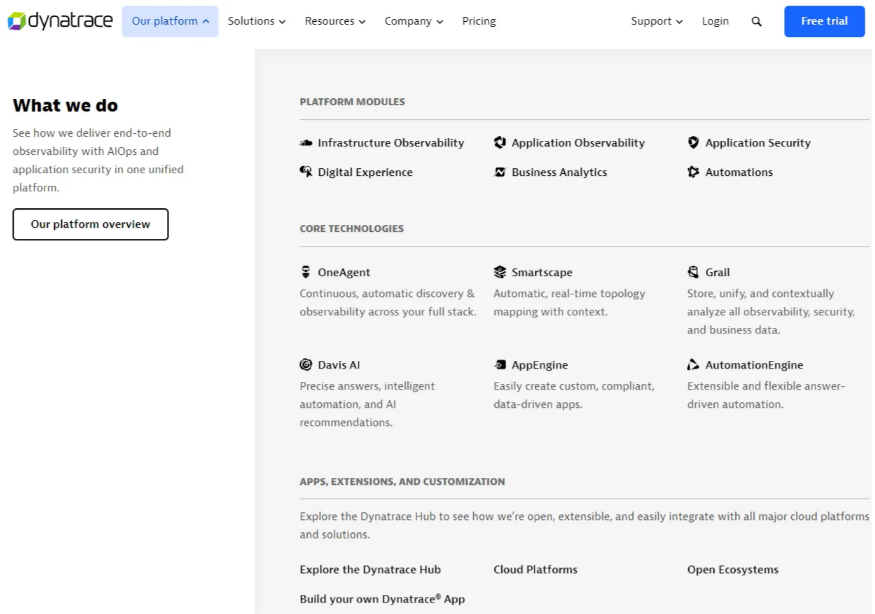Start a Free trial
This screenshot has width=875, height=614.
click(824, 21)
